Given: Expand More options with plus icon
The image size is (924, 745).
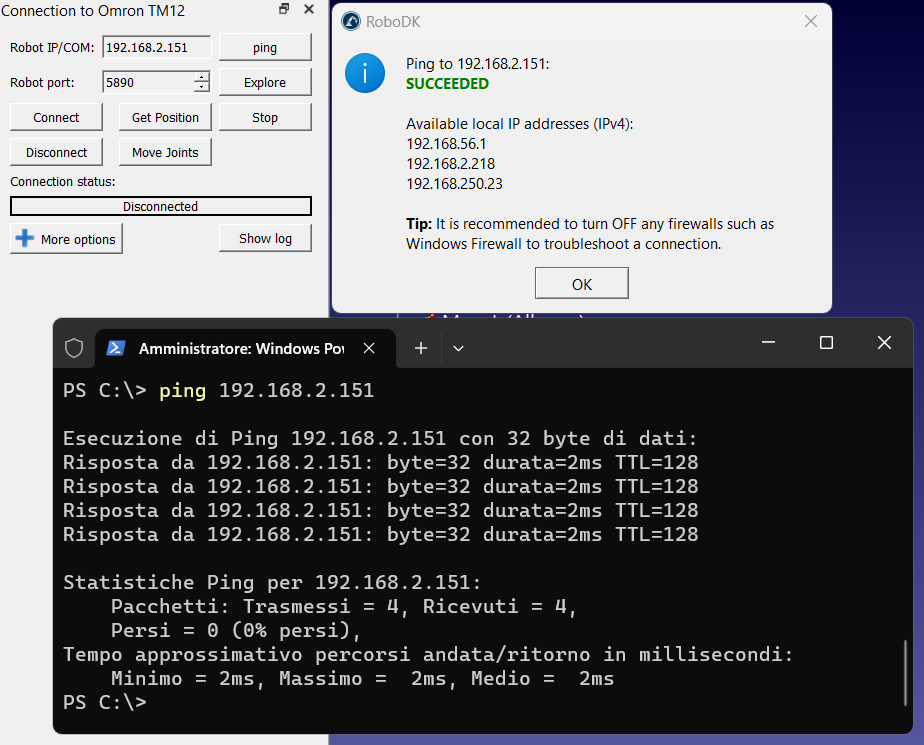Looking at the screenshot, I should pos(66,239).
